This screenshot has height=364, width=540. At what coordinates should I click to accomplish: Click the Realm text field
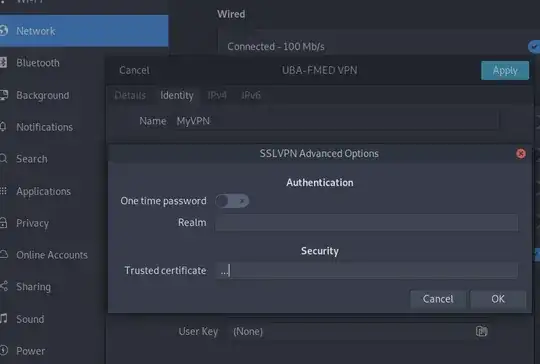(366, 222)
